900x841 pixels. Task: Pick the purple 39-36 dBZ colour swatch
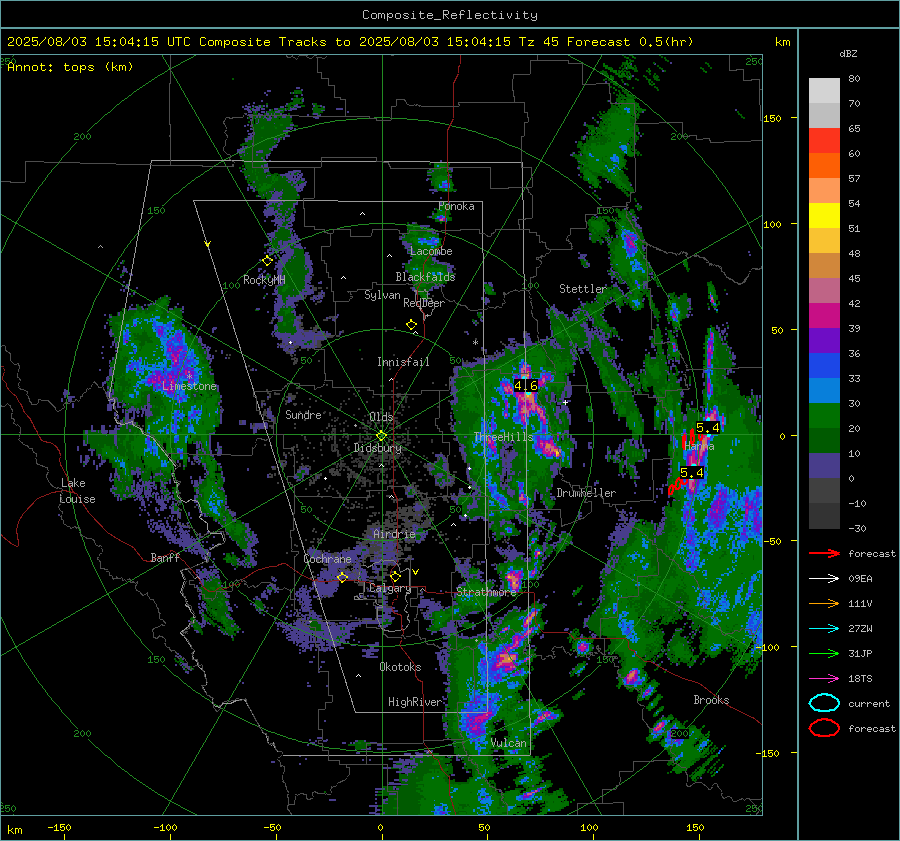(x=824, y=340)
